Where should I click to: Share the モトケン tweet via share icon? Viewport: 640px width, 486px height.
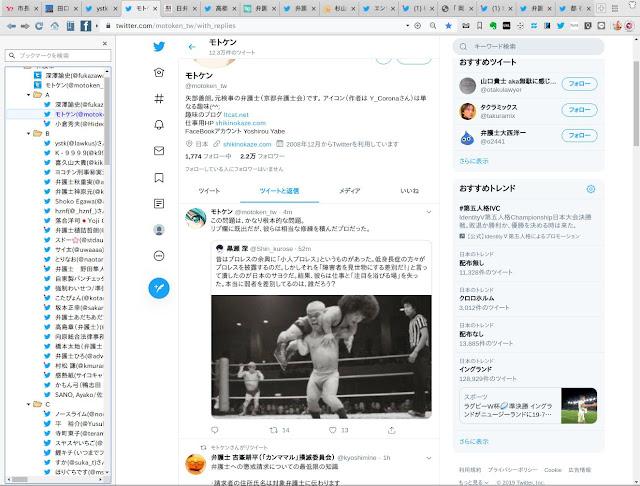(x=391, y=430)
